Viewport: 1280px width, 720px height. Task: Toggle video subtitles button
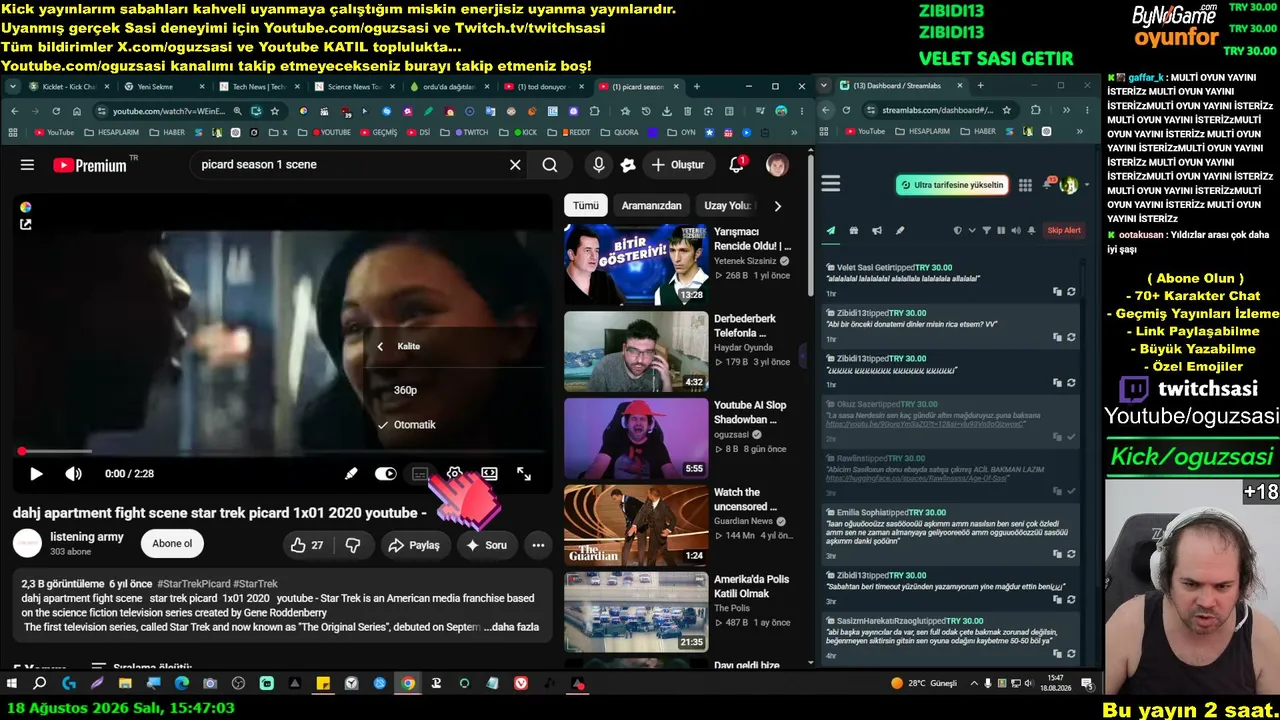coord(420,474)
